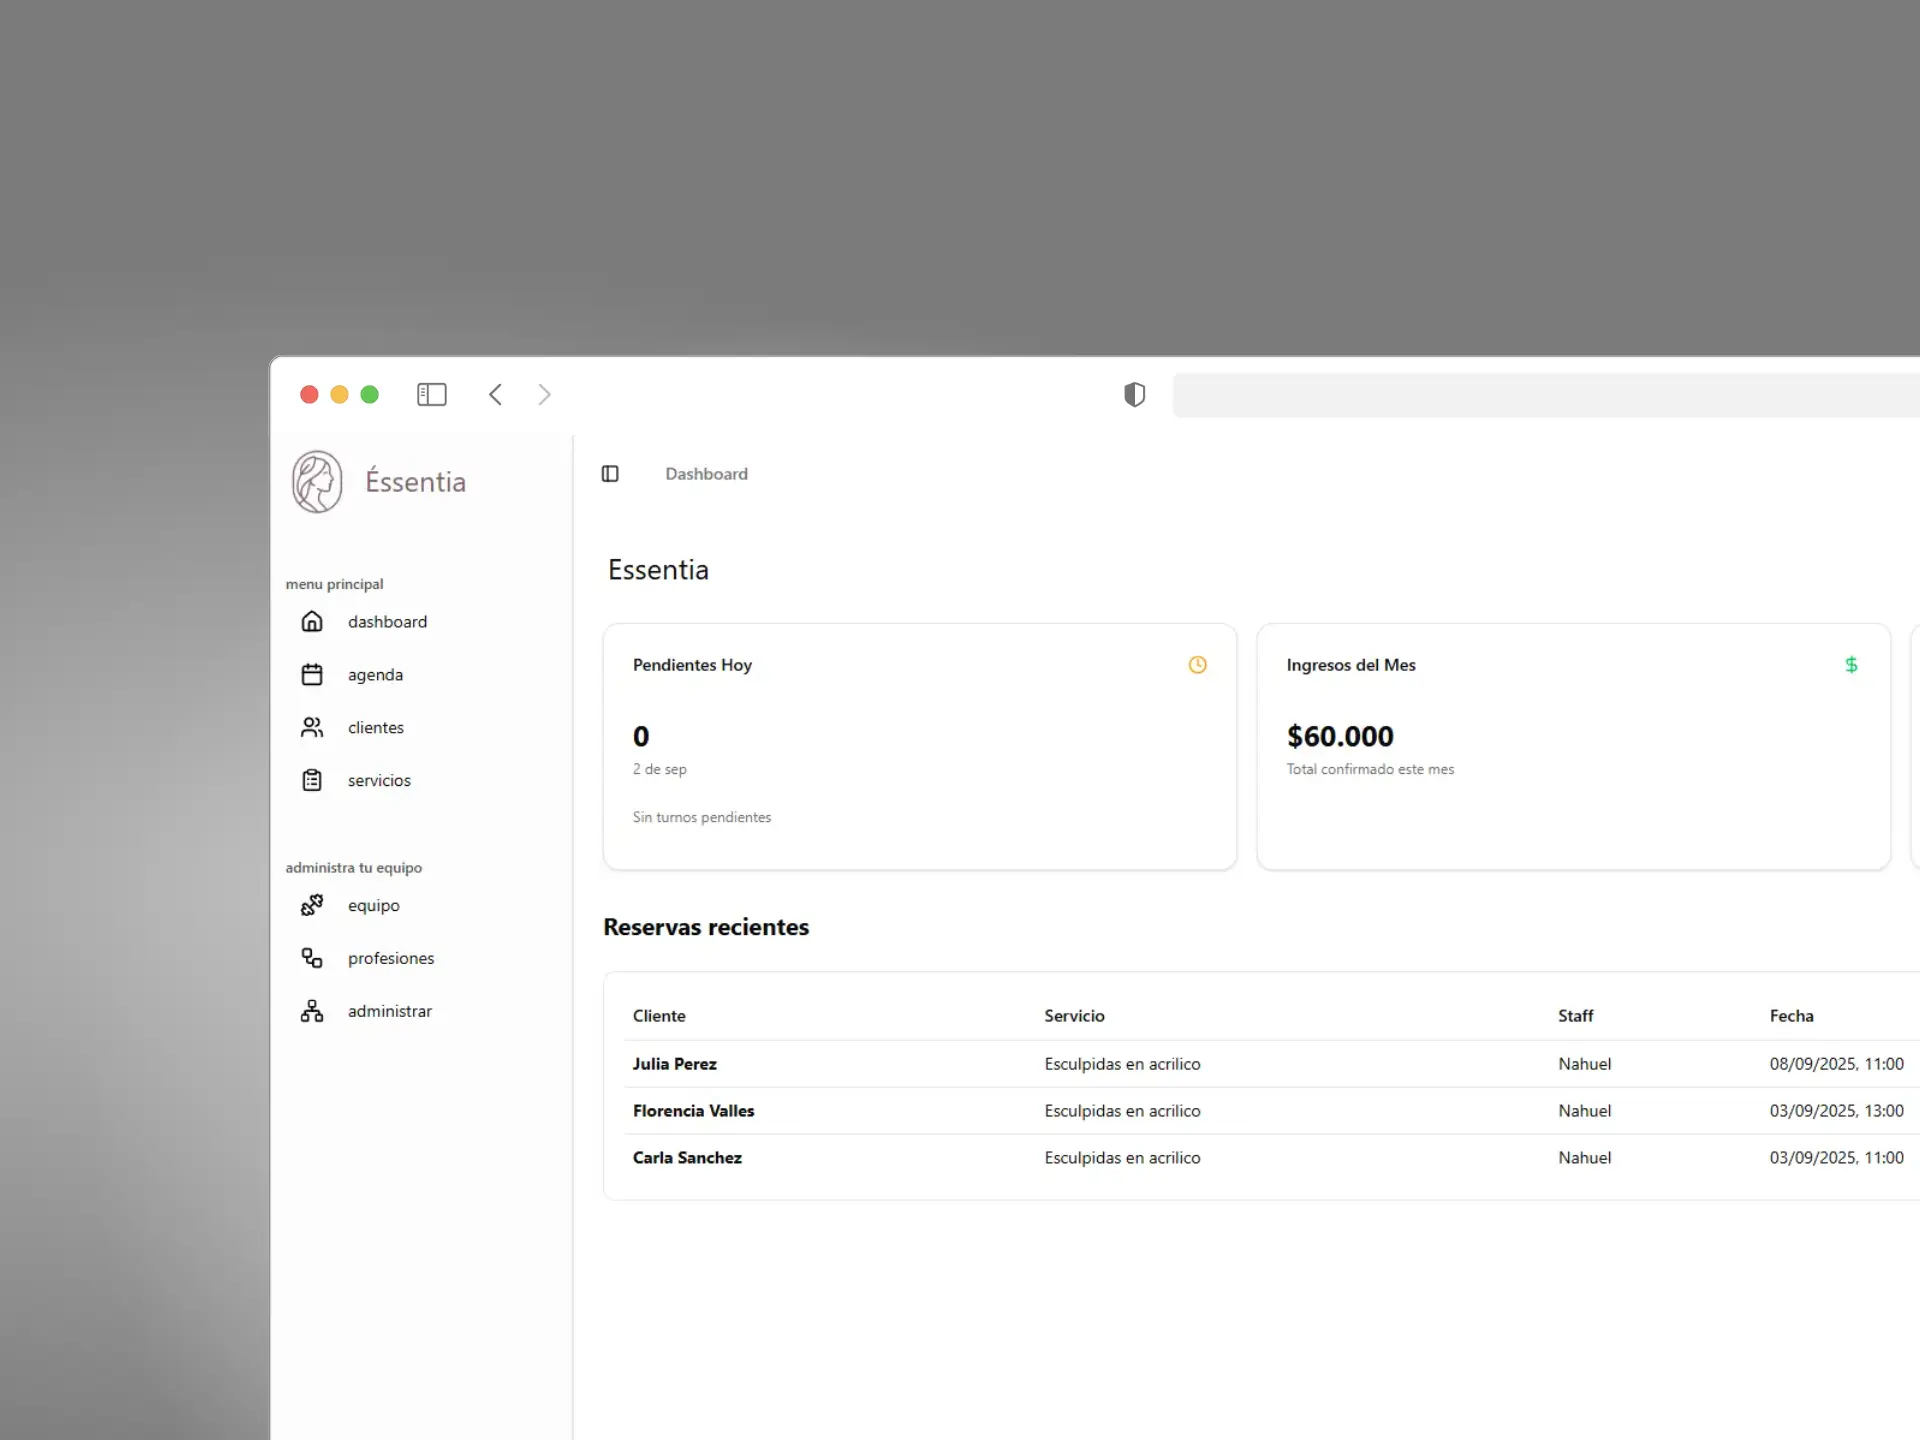Click Nahuel in Florencia Valles row
The image size is (1920, 1440).
pos(1584,1111)
